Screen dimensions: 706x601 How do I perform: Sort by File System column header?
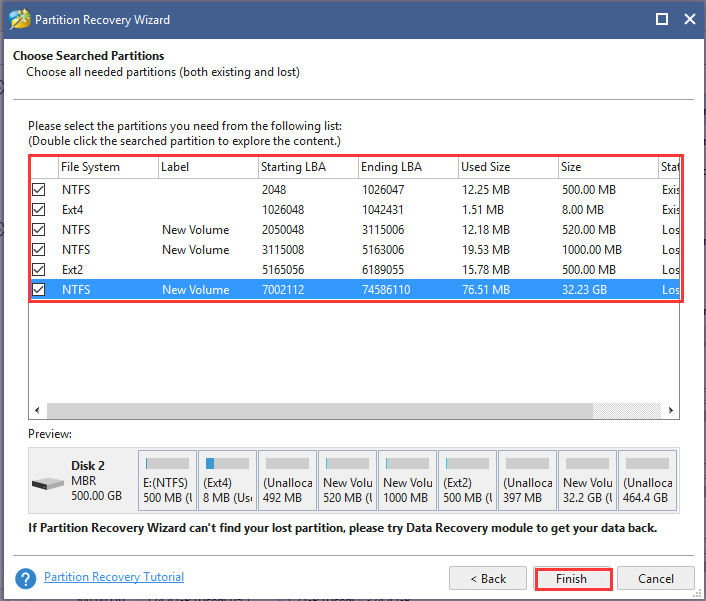point(108,167)
